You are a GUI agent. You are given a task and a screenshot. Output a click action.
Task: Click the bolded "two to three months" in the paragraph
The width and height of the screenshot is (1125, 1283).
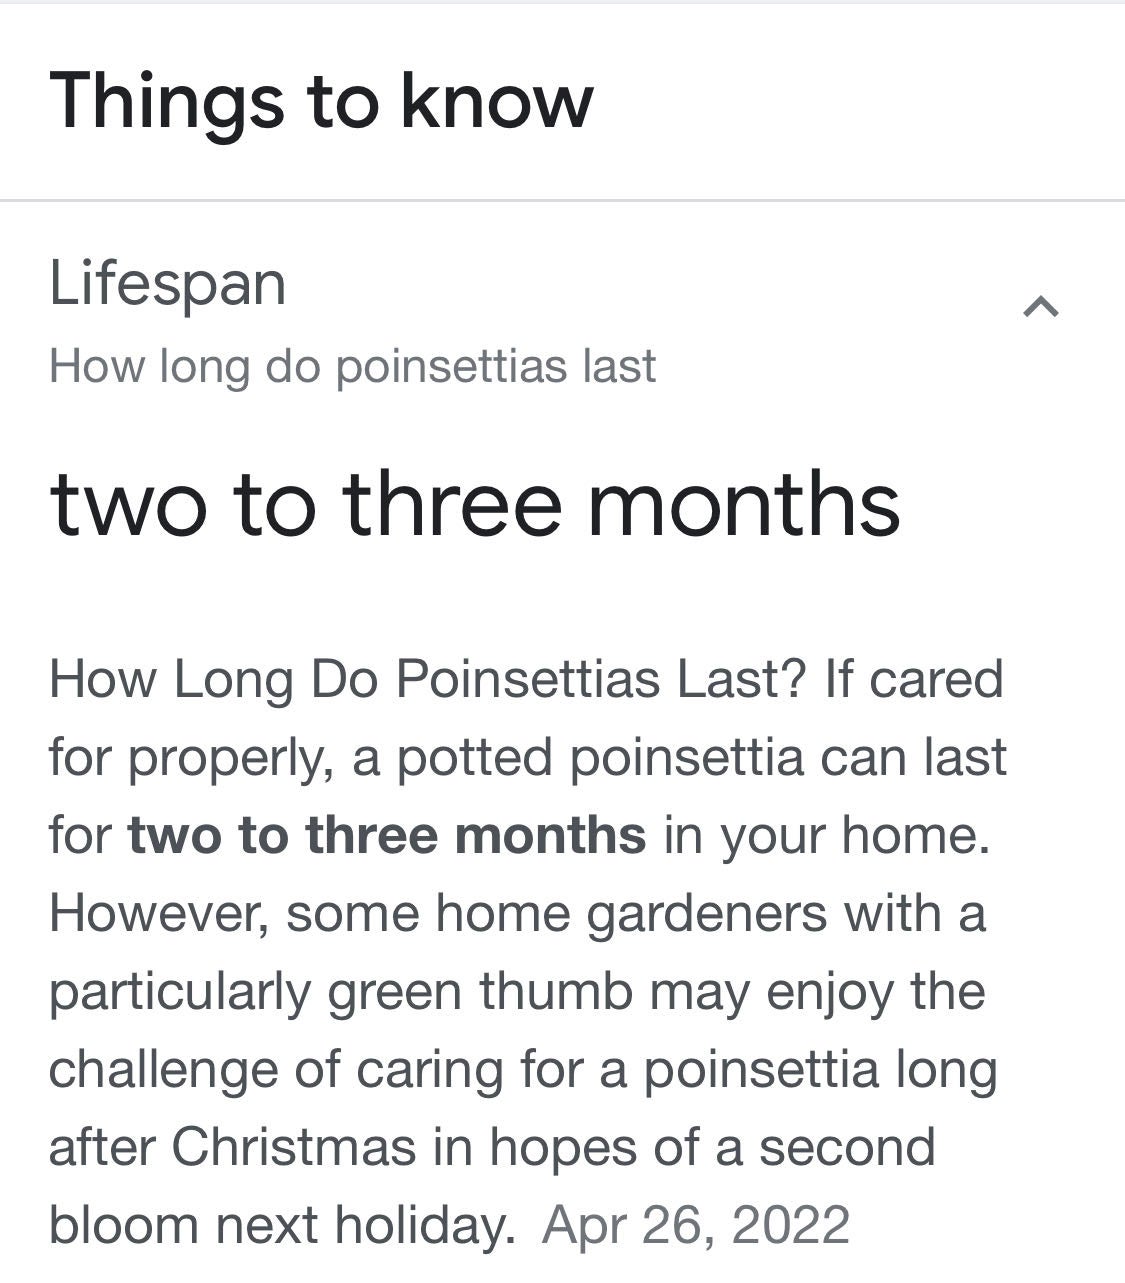click(x=387, y=835)
